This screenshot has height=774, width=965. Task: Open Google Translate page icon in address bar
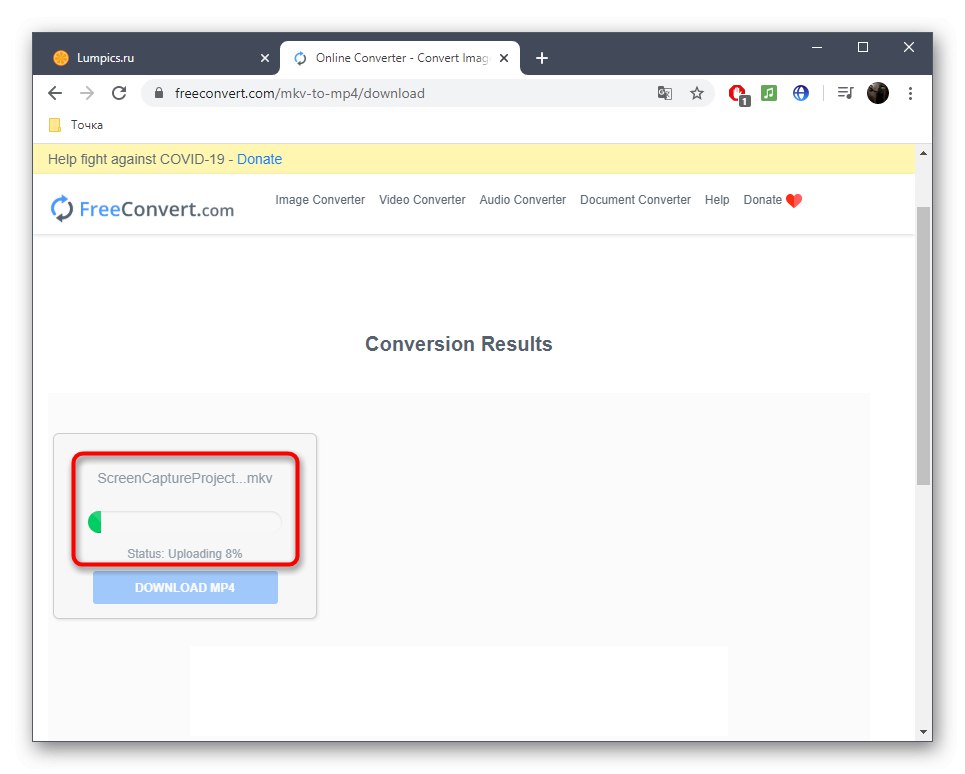[665, 92]
